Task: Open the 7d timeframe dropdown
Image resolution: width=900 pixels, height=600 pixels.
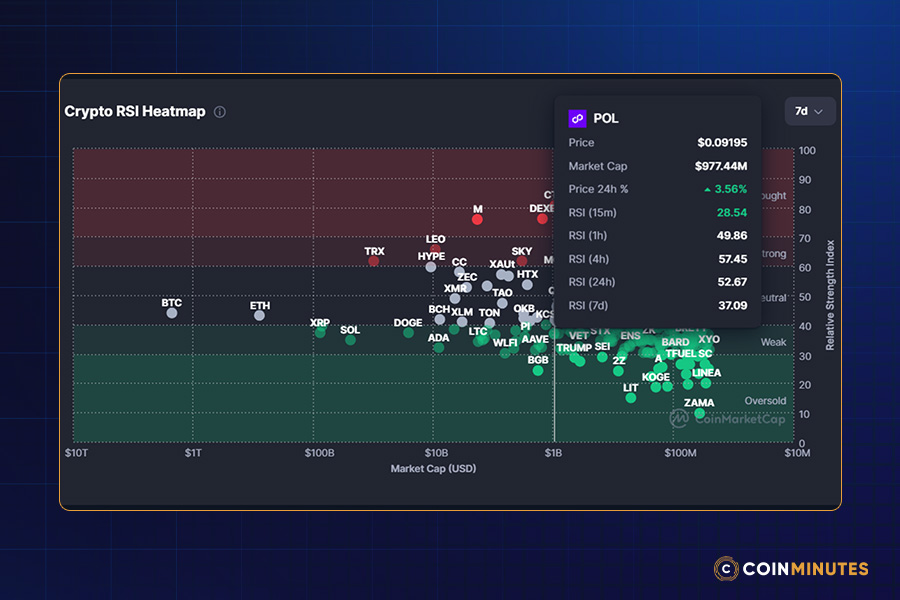Action: tap(810, 111)
